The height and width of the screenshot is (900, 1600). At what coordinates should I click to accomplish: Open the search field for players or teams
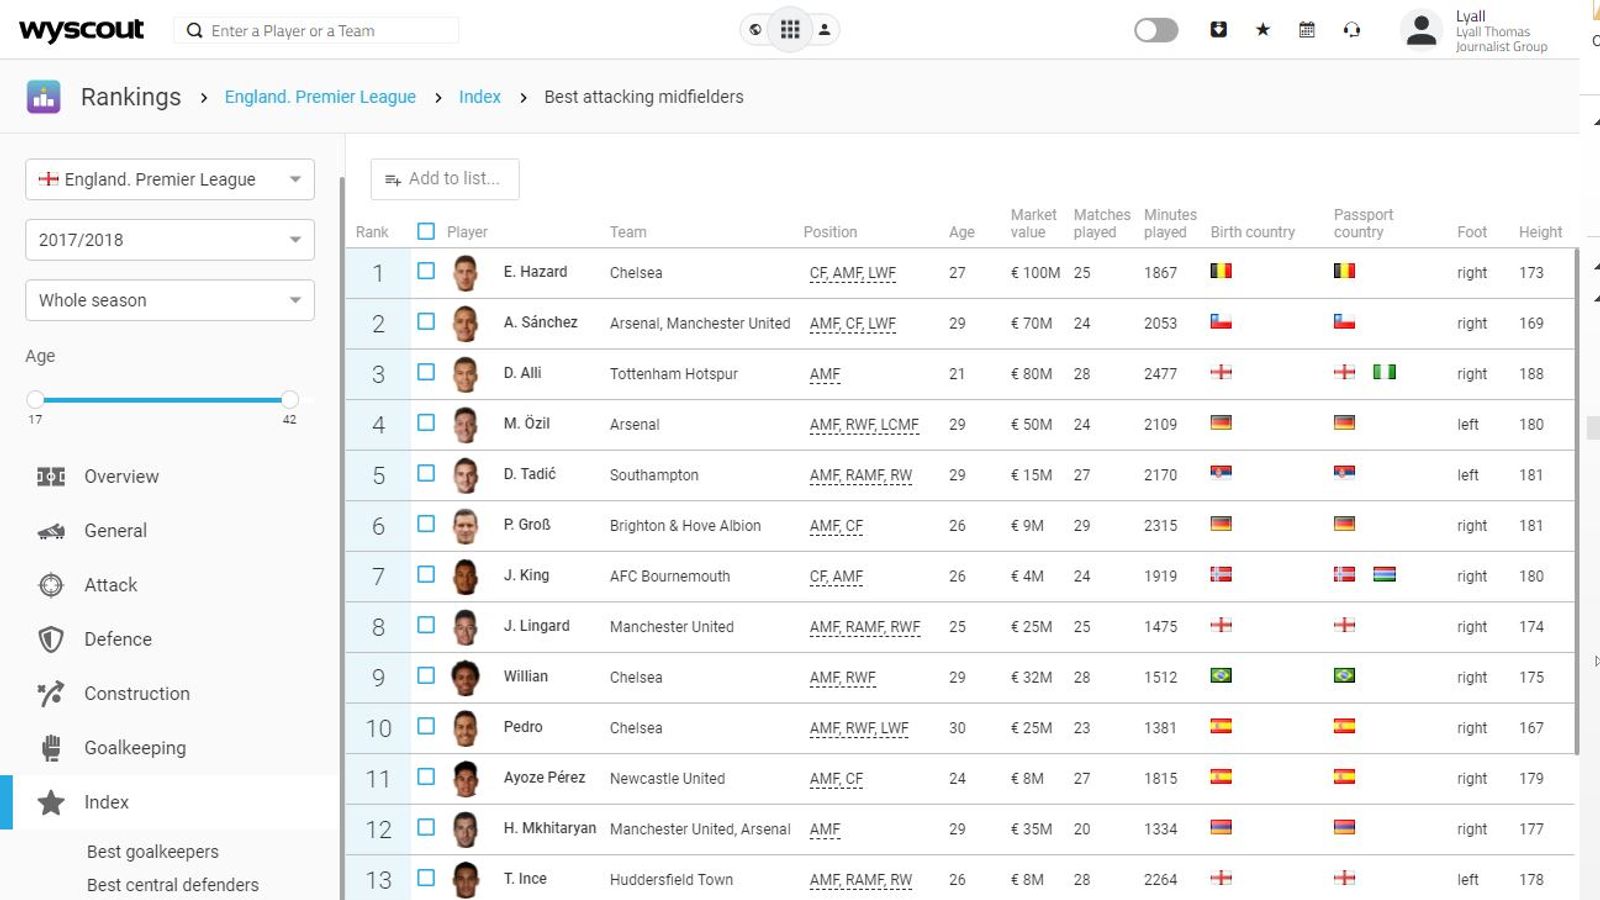coord(315,30)
